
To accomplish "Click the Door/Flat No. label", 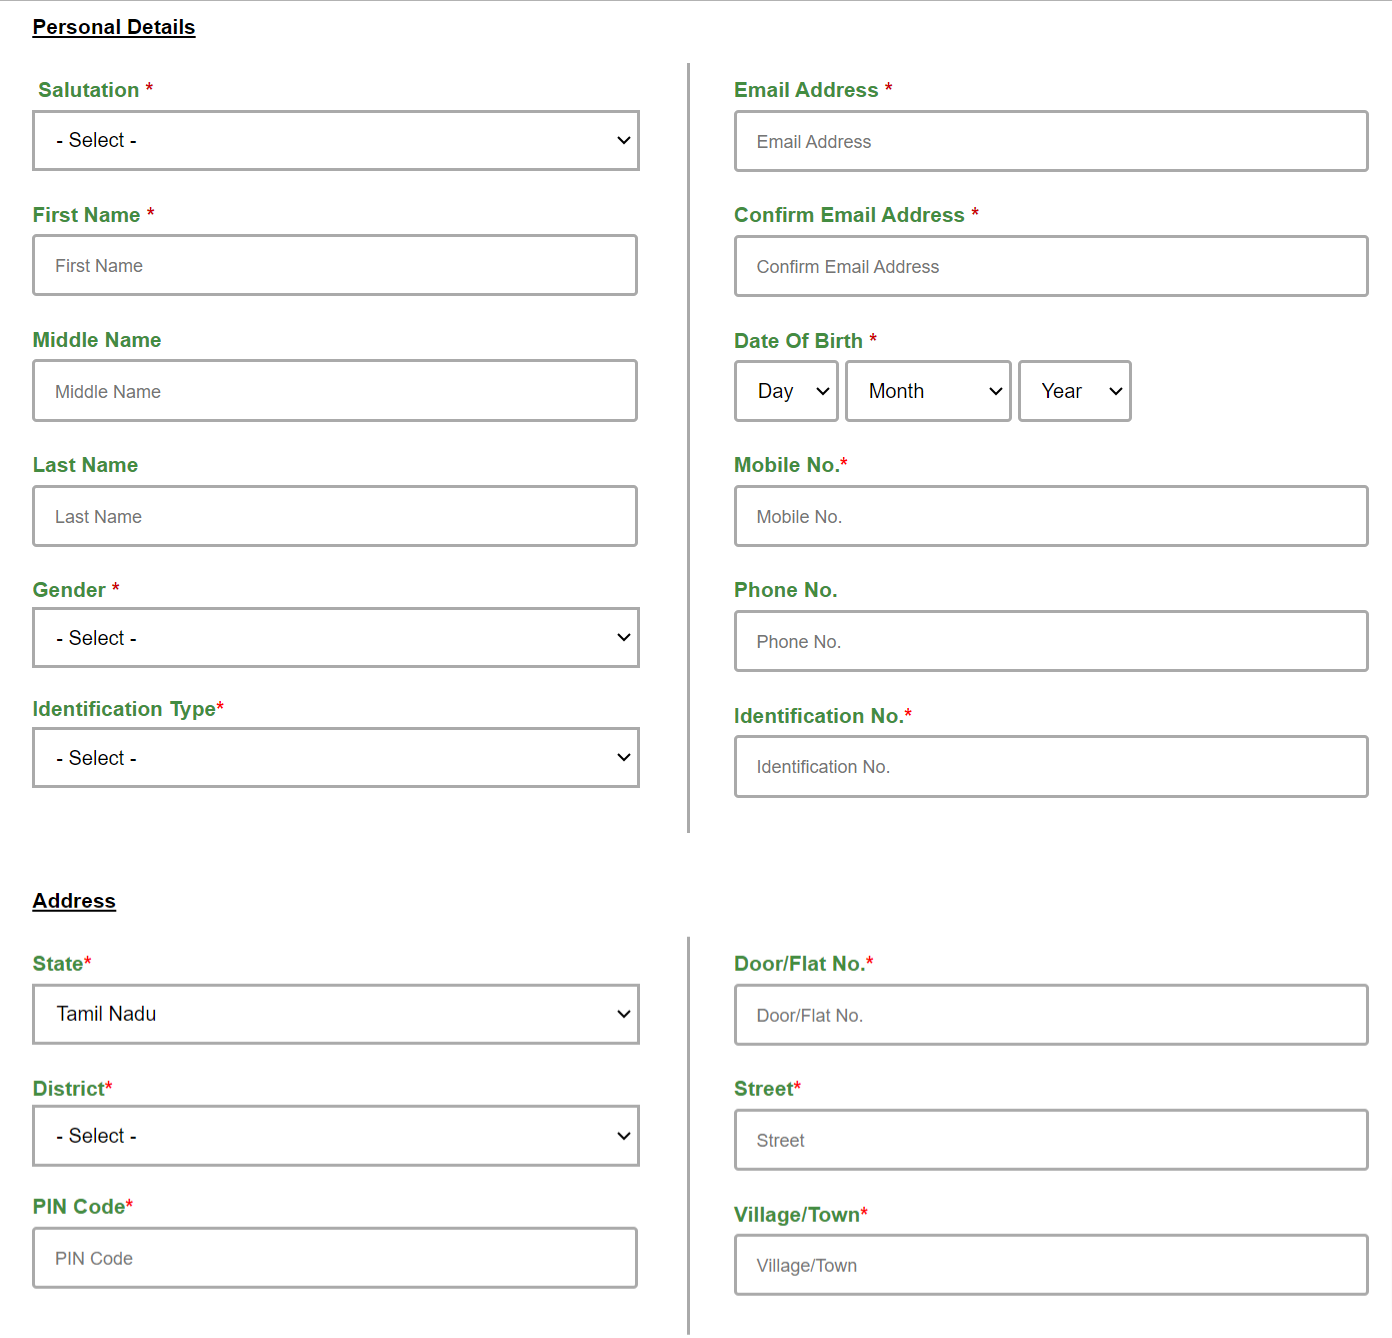I will [800, 964].
